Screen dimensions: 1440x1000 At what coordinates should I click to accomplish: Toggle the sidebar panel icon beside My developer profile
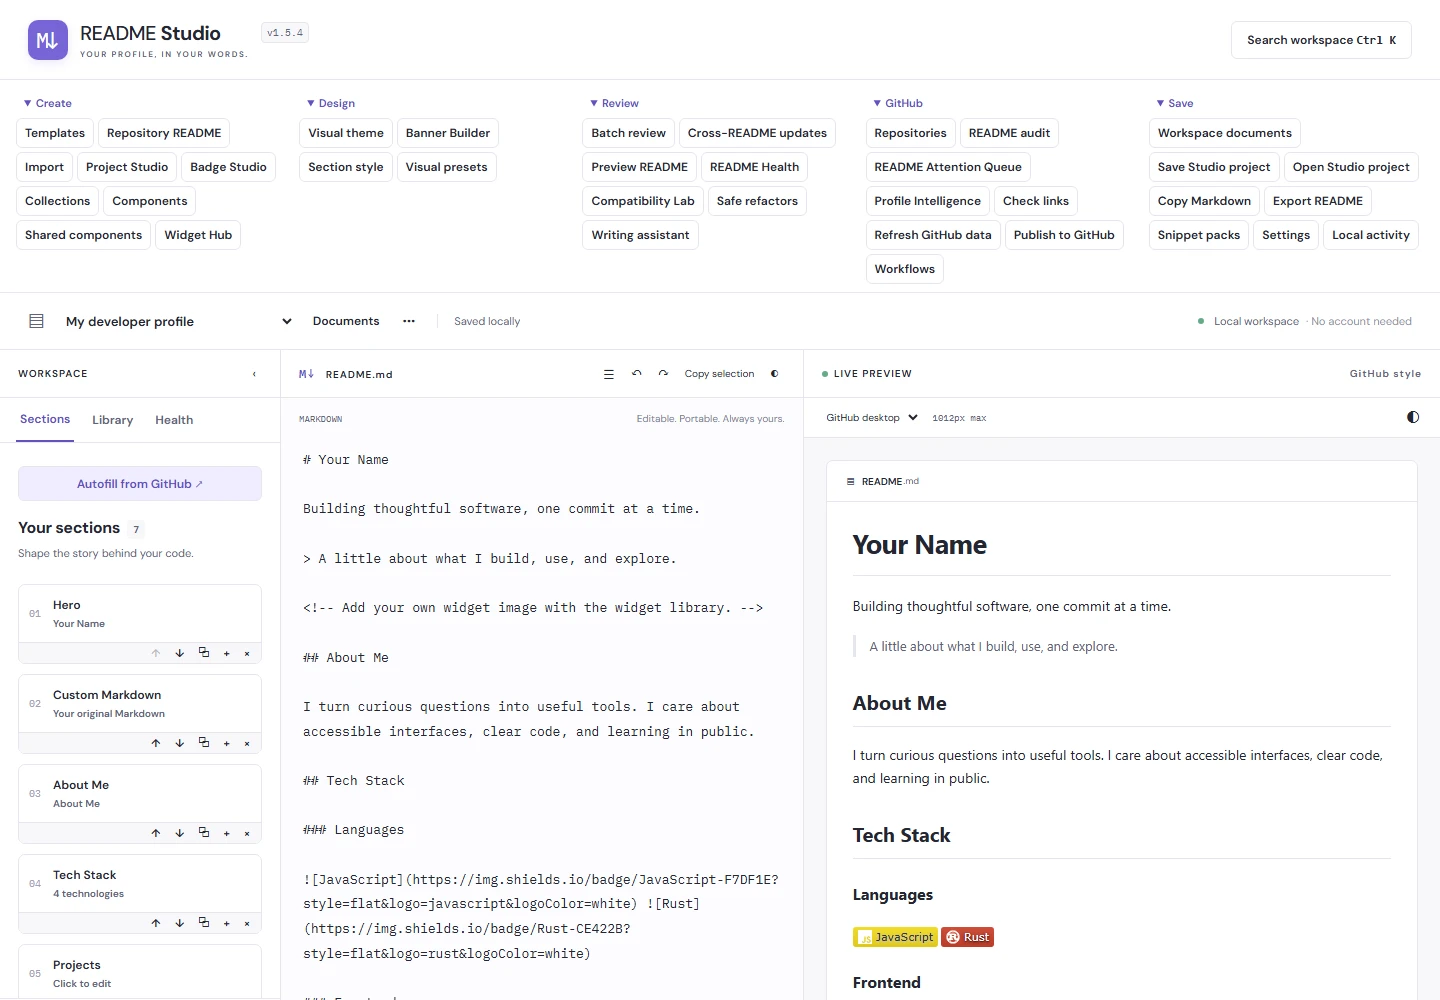tap(37, 321)
